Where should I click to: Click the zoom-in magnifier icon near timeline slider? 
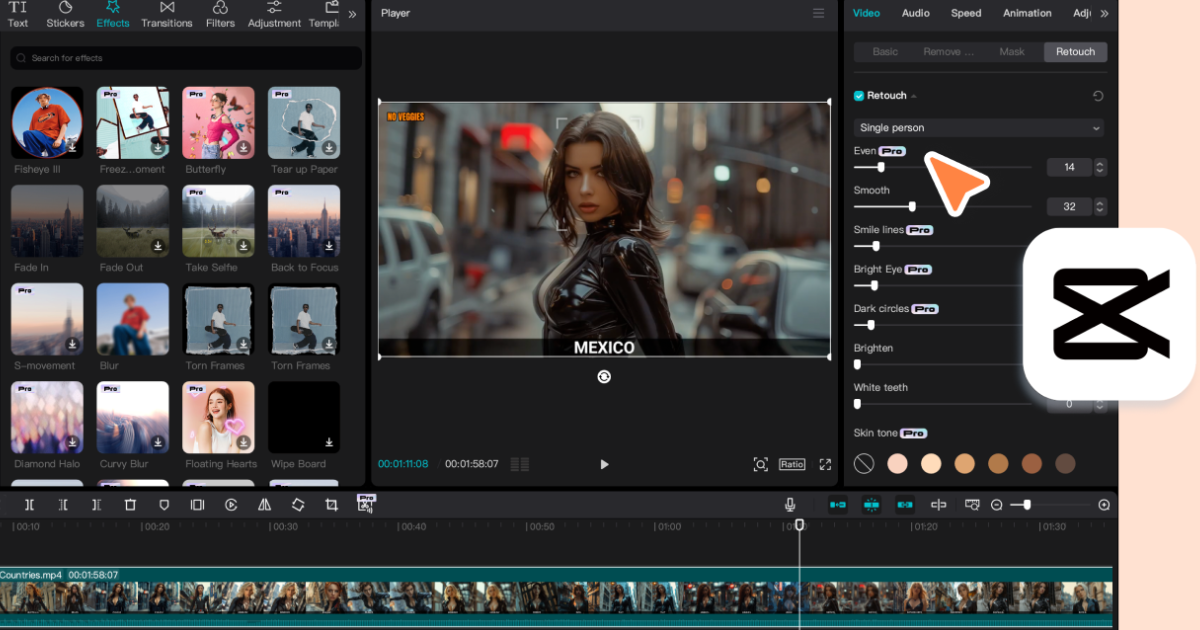click(x=1103, y=505)
